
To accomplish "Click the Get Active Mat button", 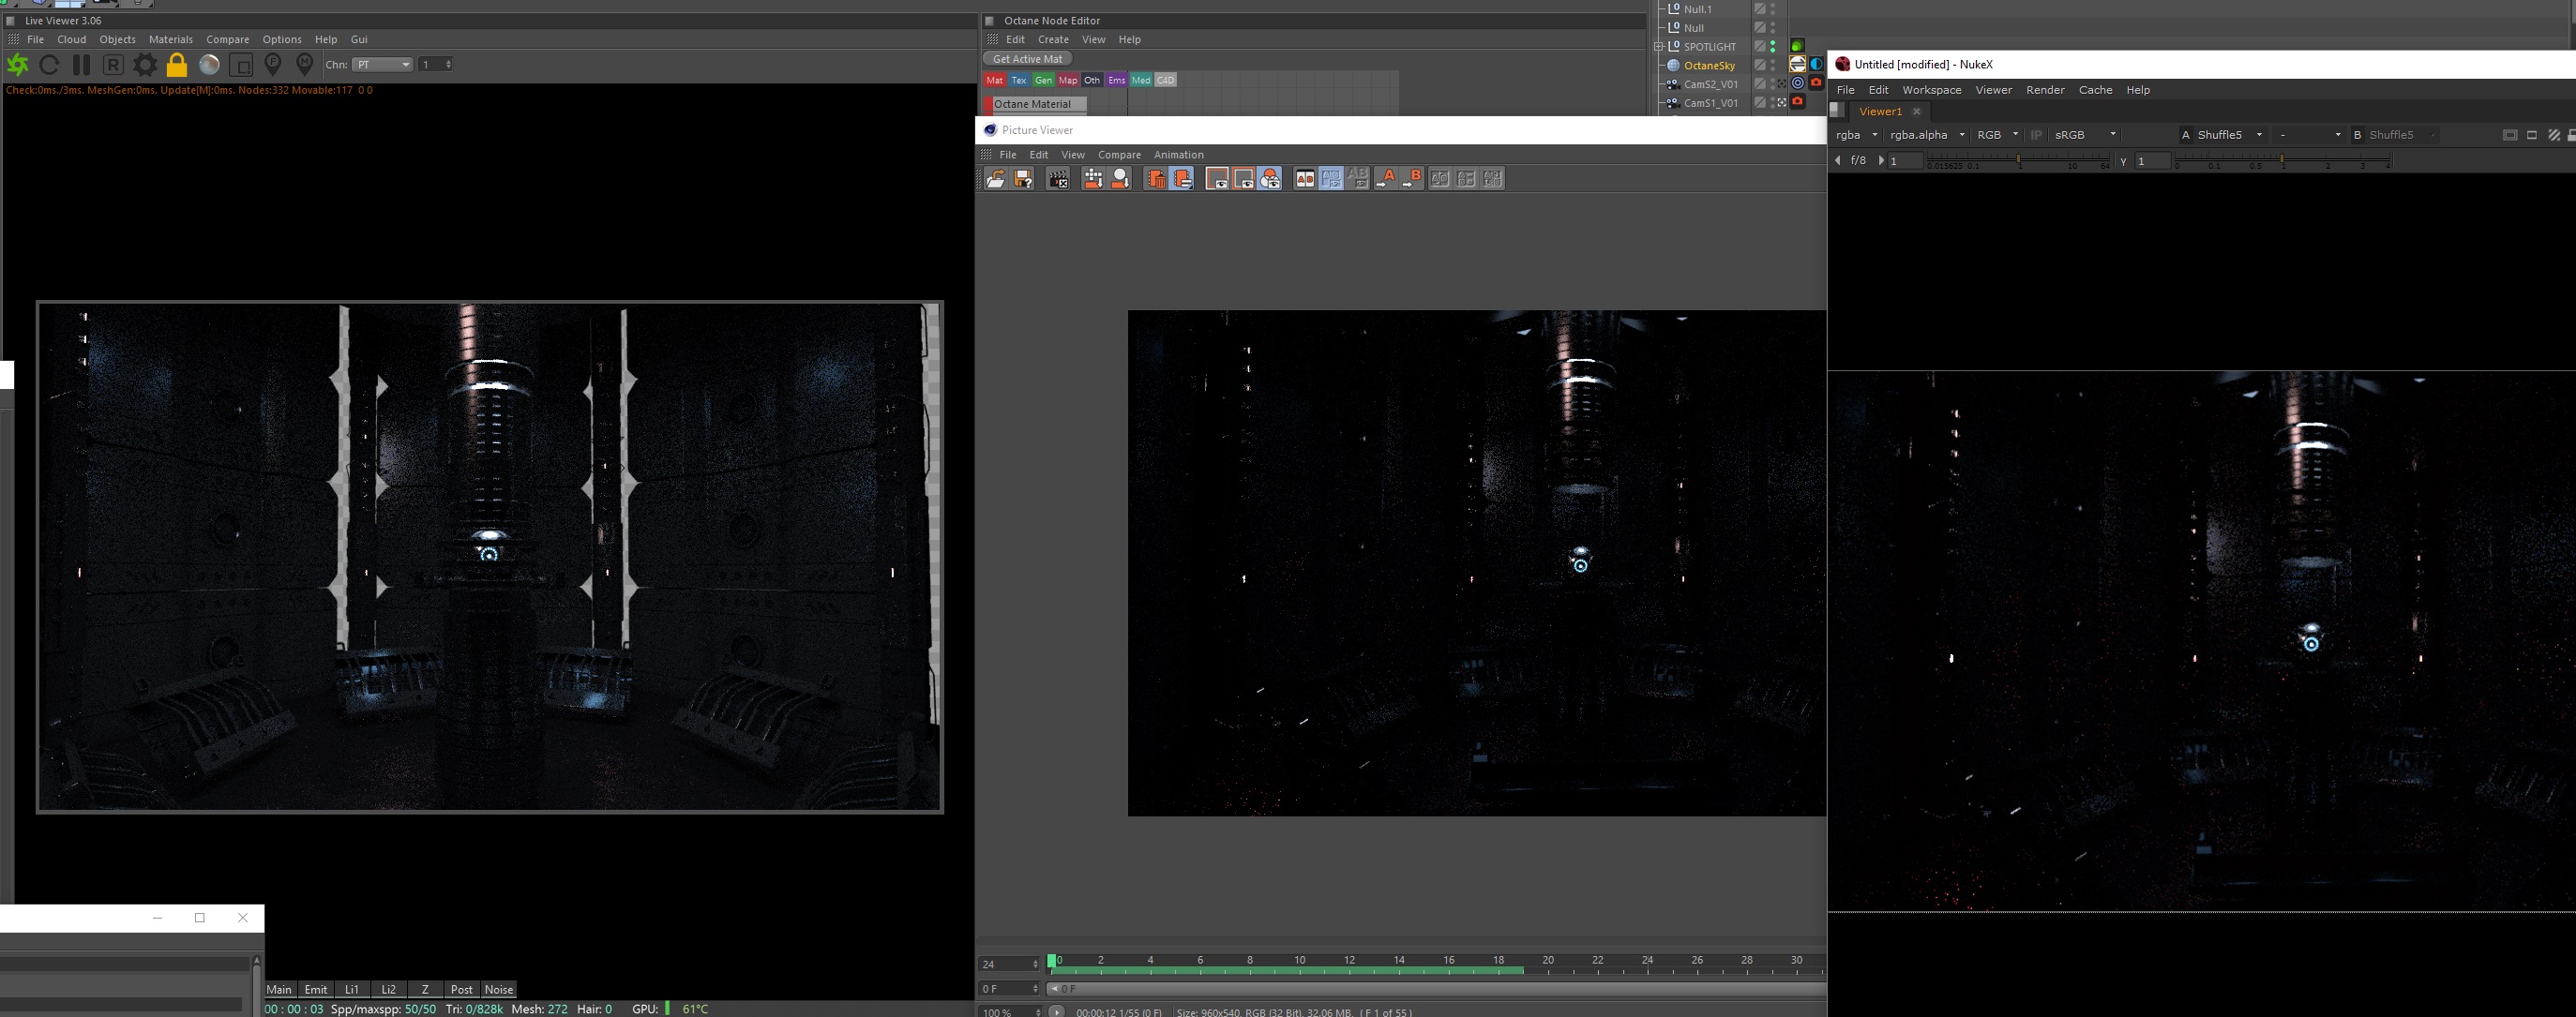I will (1027, 59).
